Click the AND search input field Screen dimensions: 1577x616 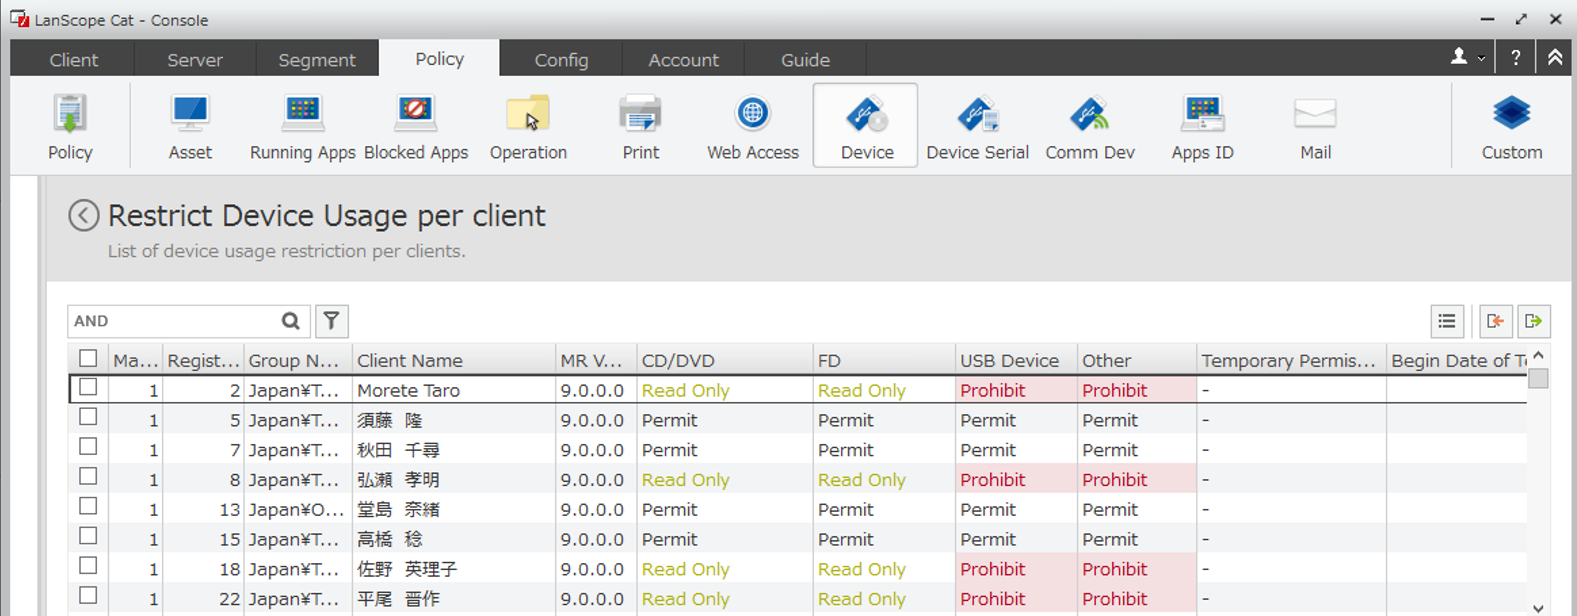coord(170,321)
